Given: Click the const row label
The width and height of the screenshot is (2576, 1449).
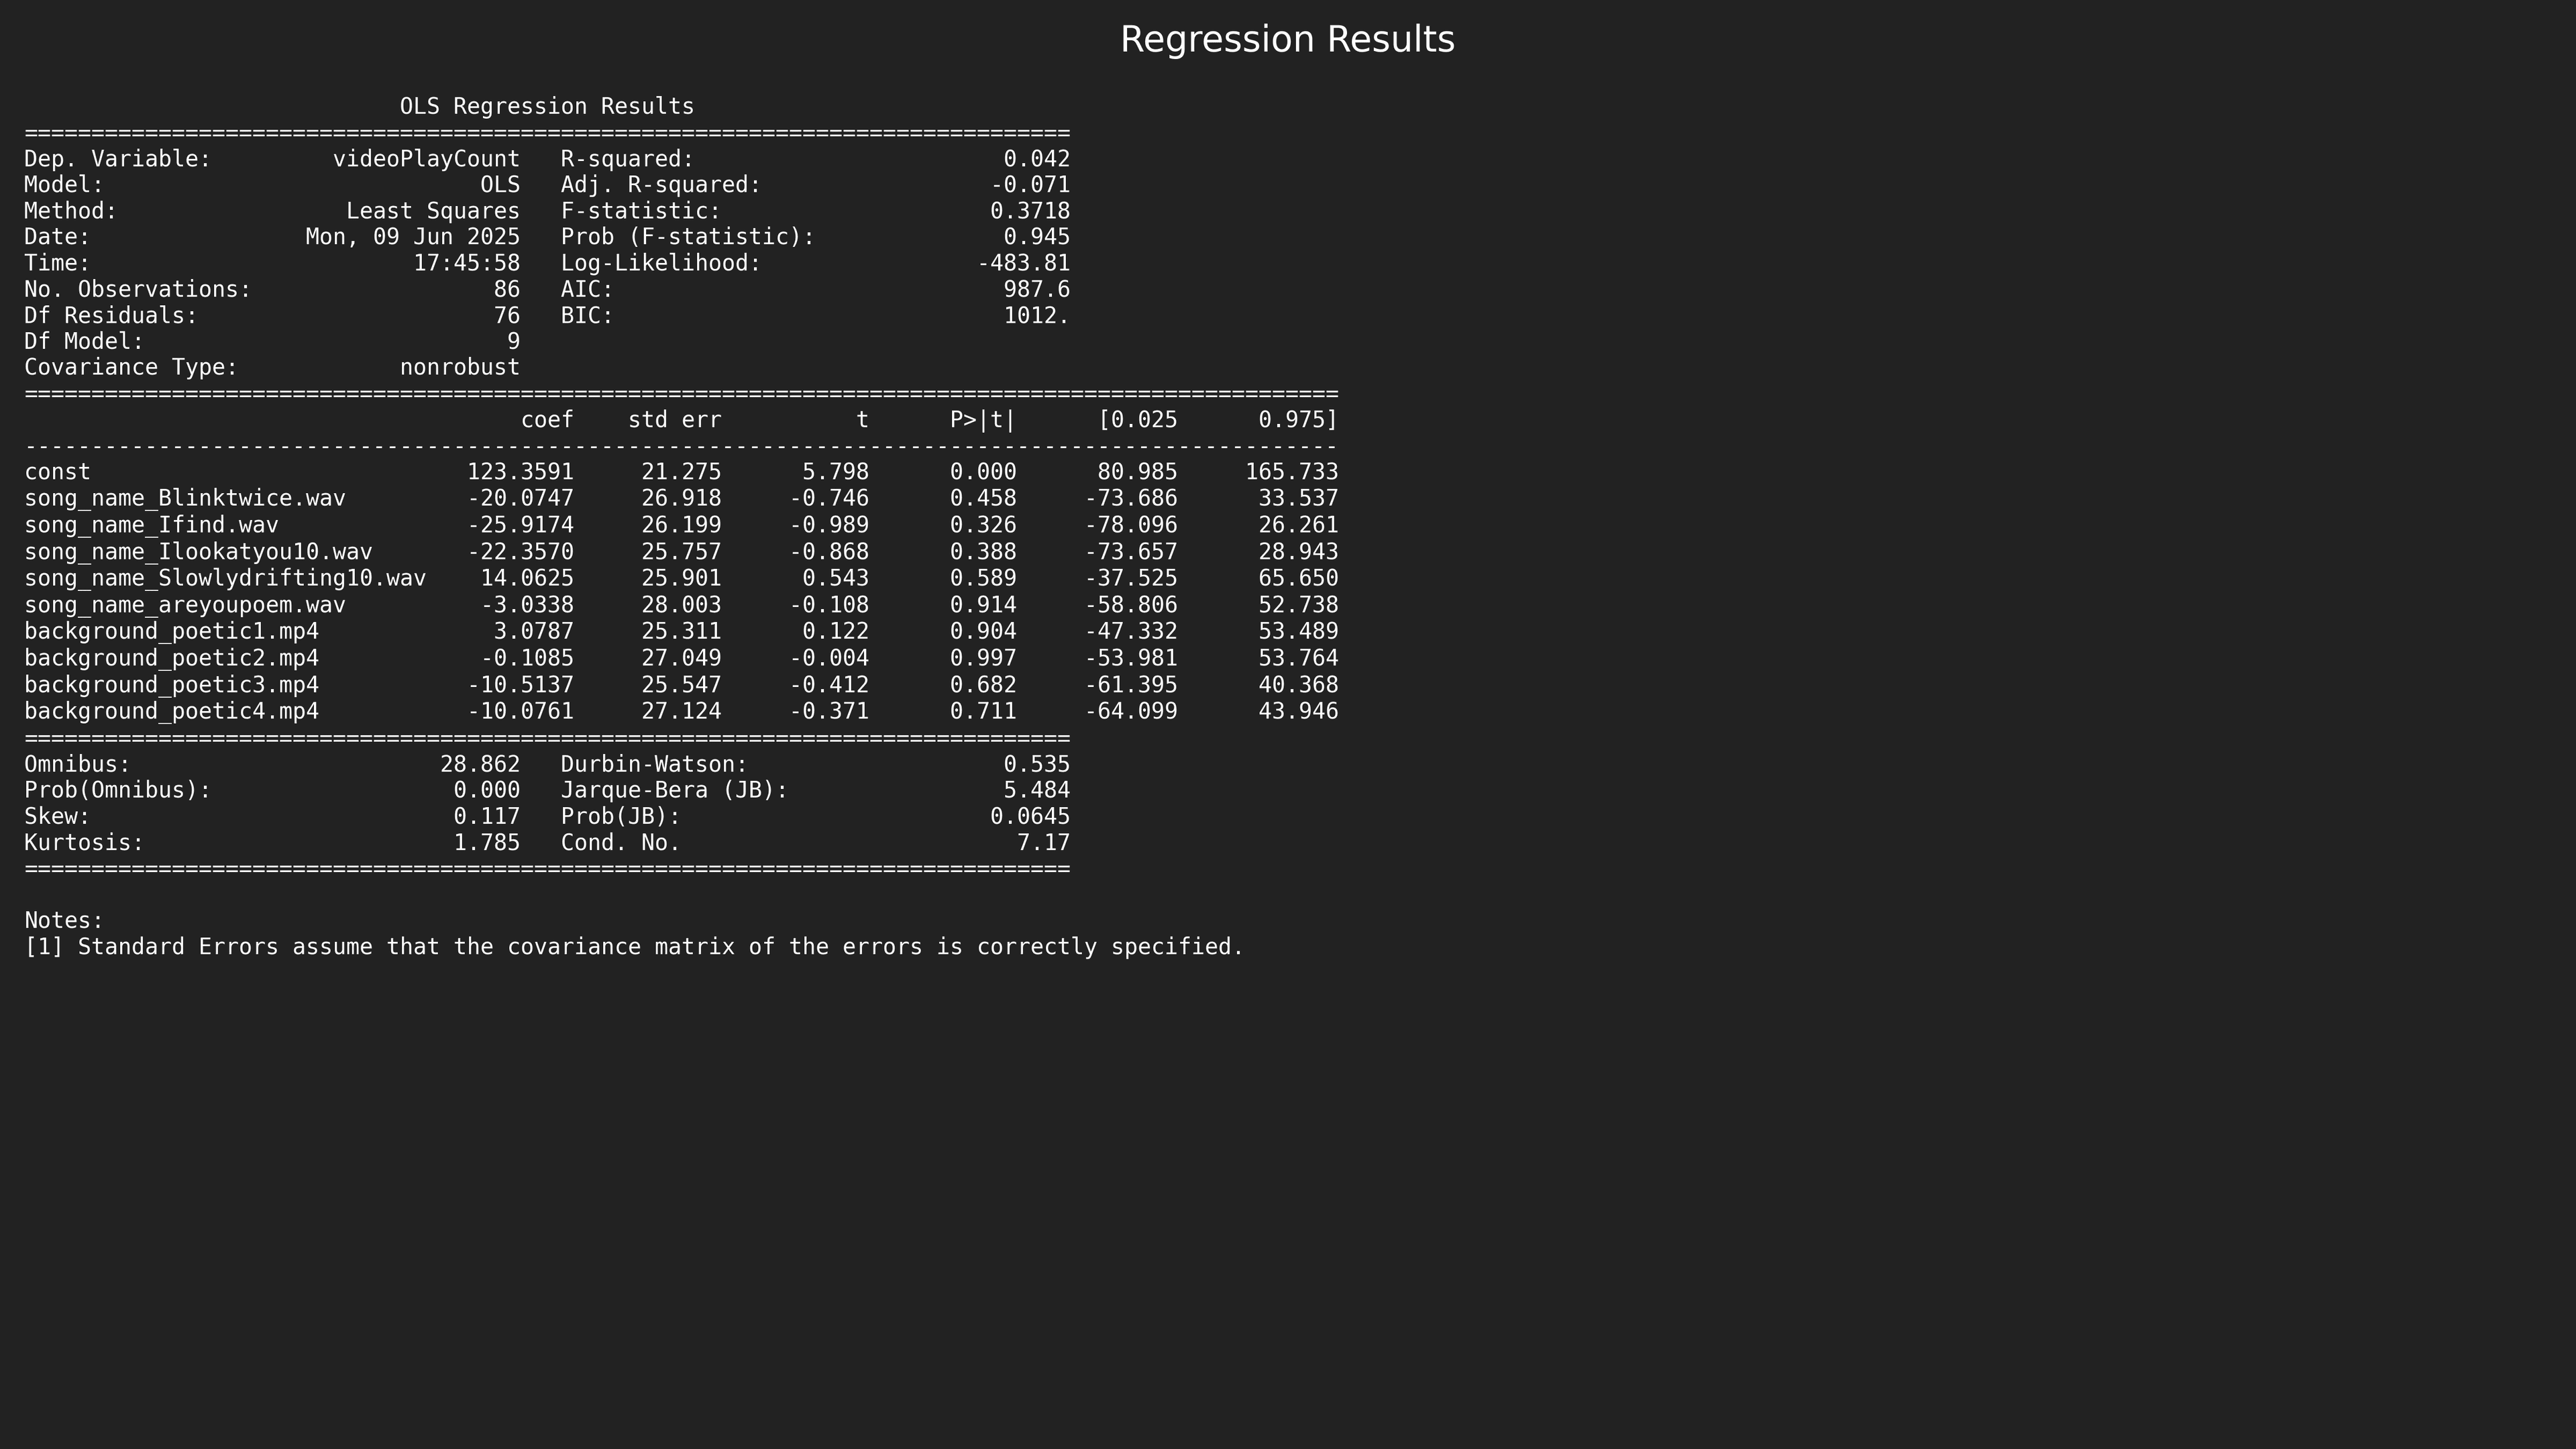Looking at the screenshot, I should (x=57, y=472).
